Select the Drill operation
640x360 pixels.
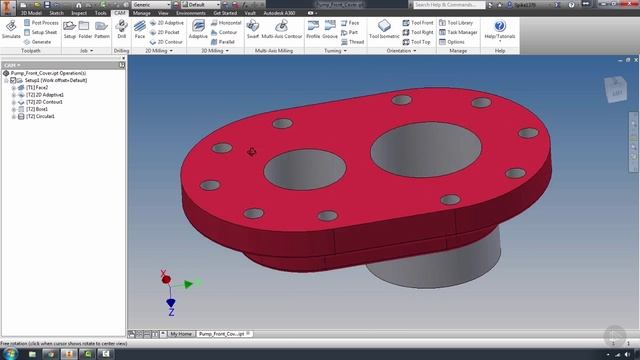tap(122, 29)
